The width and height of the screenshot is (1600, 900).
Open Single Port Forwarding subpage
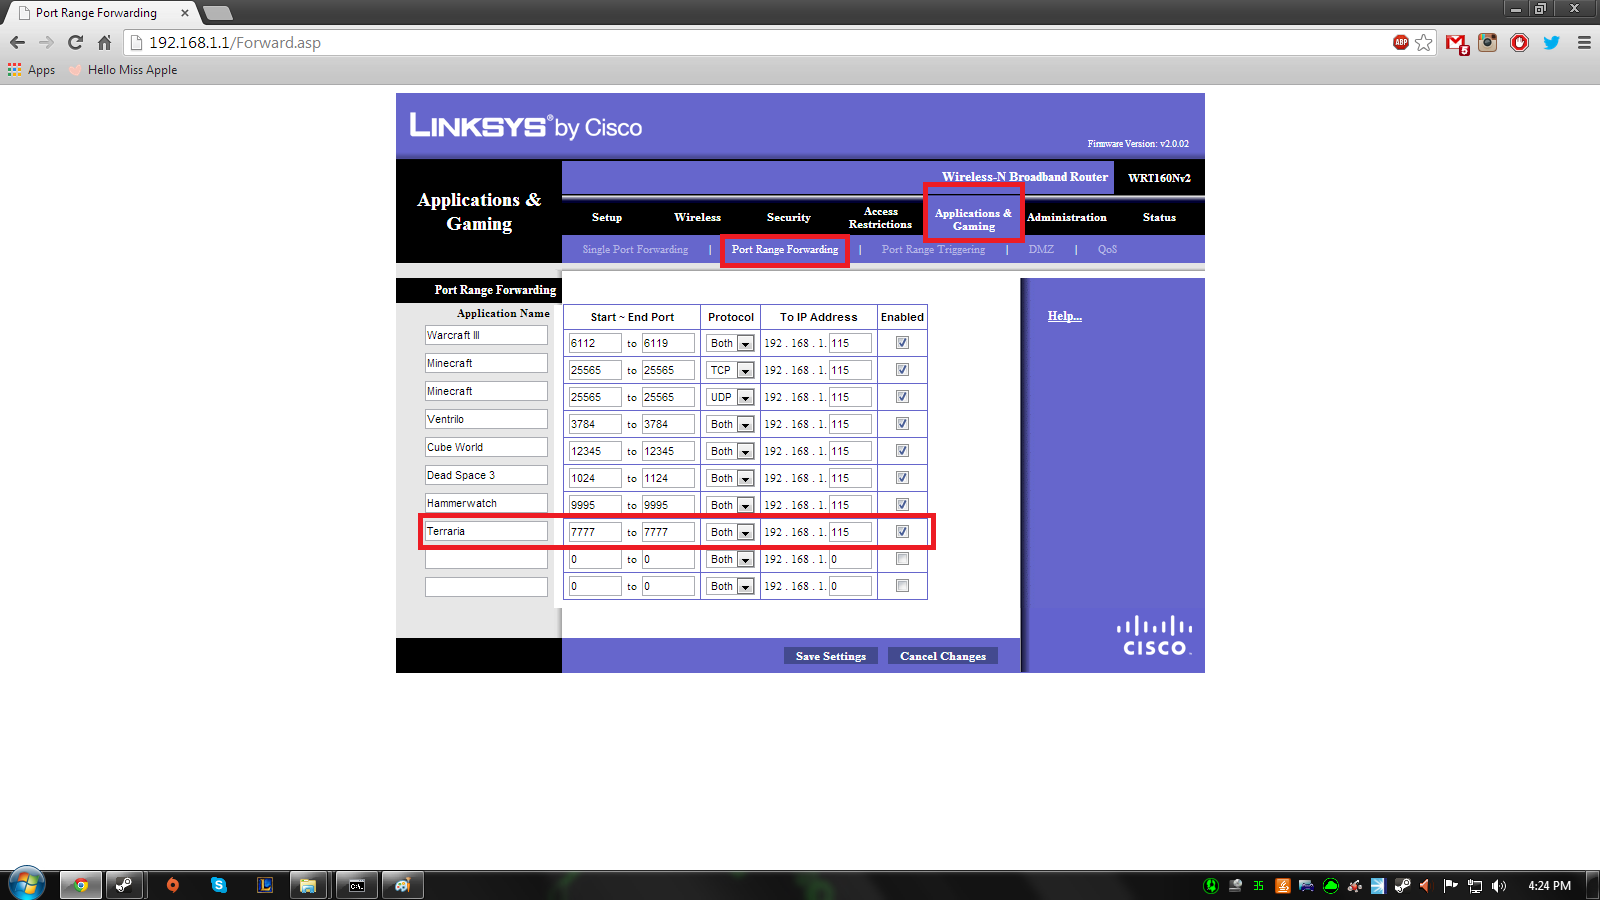point(635,249)
